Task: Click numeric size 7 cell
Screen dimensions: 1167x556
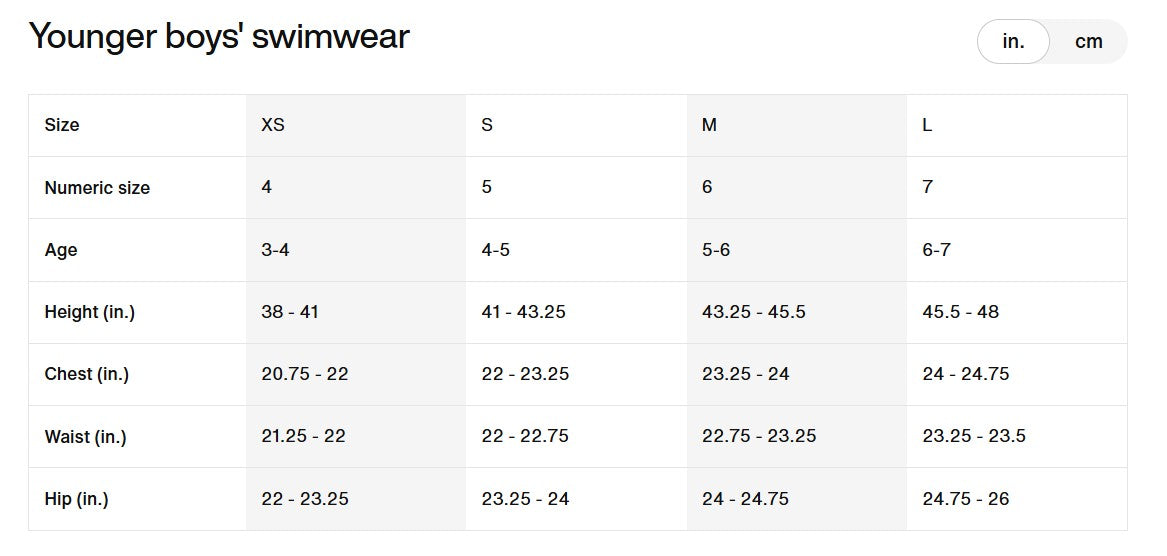Action: tap(928, 188)
